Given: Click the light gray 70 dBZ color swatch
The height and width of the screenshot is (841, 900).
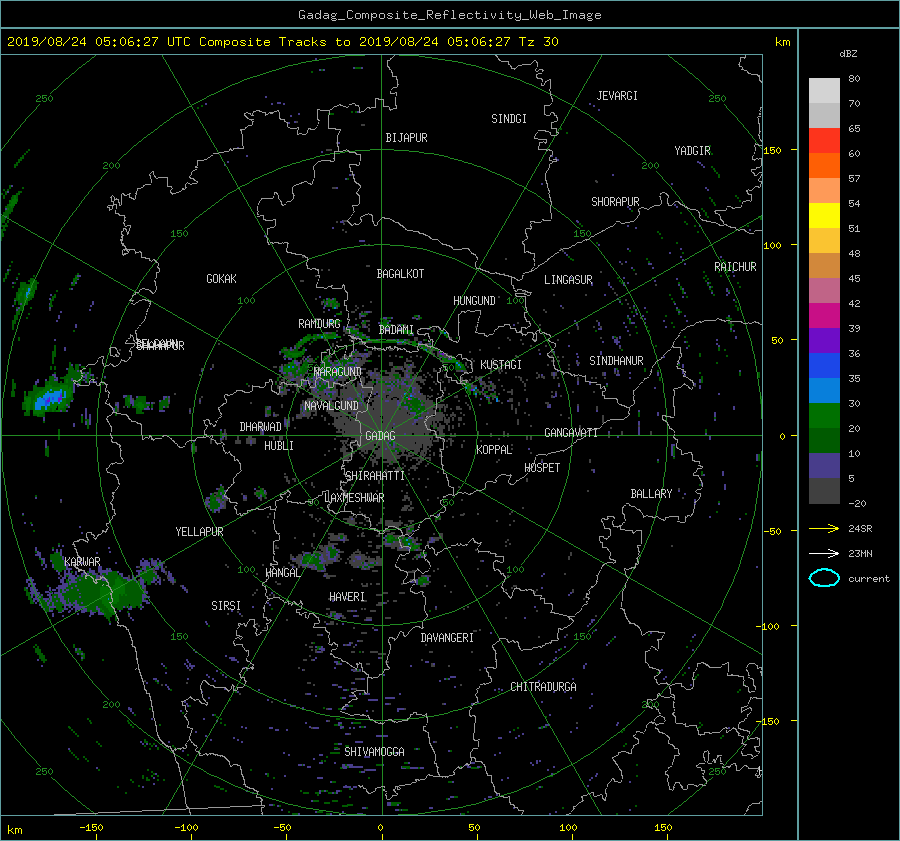Looking at the screenshot, I should pyautogui.click(x=824, y=90).
